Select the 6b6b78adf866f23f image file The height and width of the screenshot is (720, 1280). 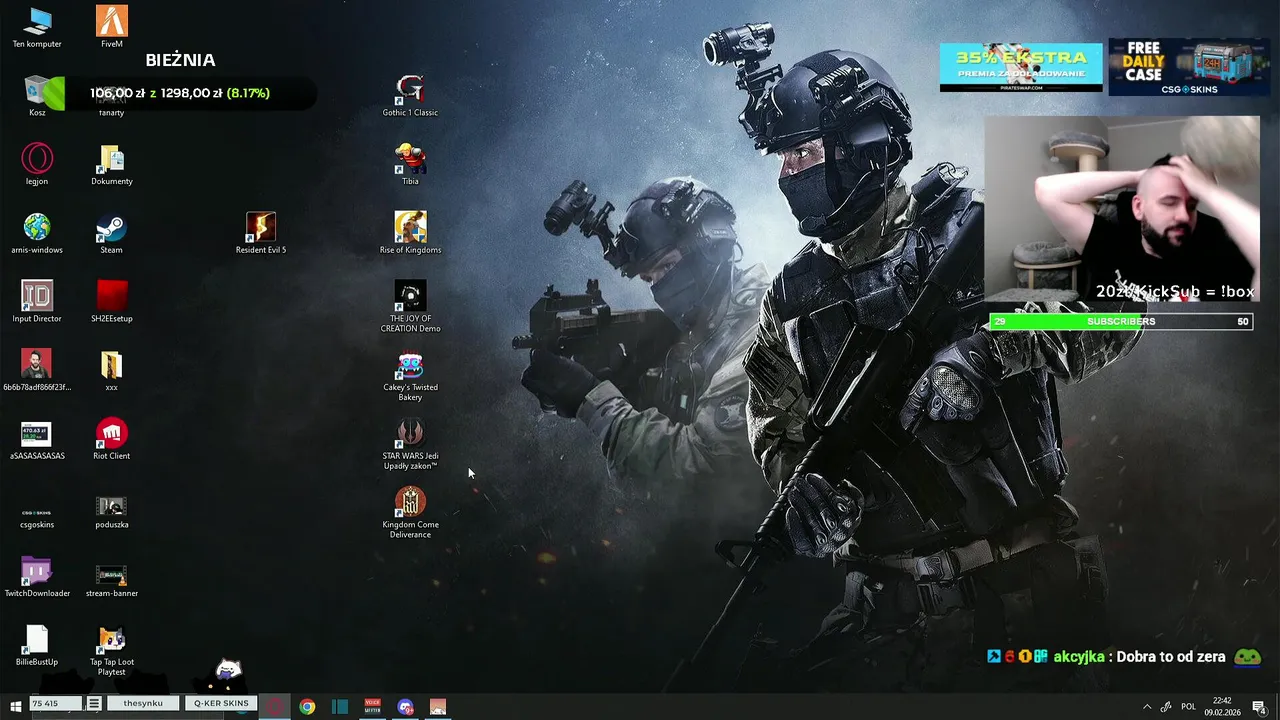pyautogui.click(x=37, y=370)
